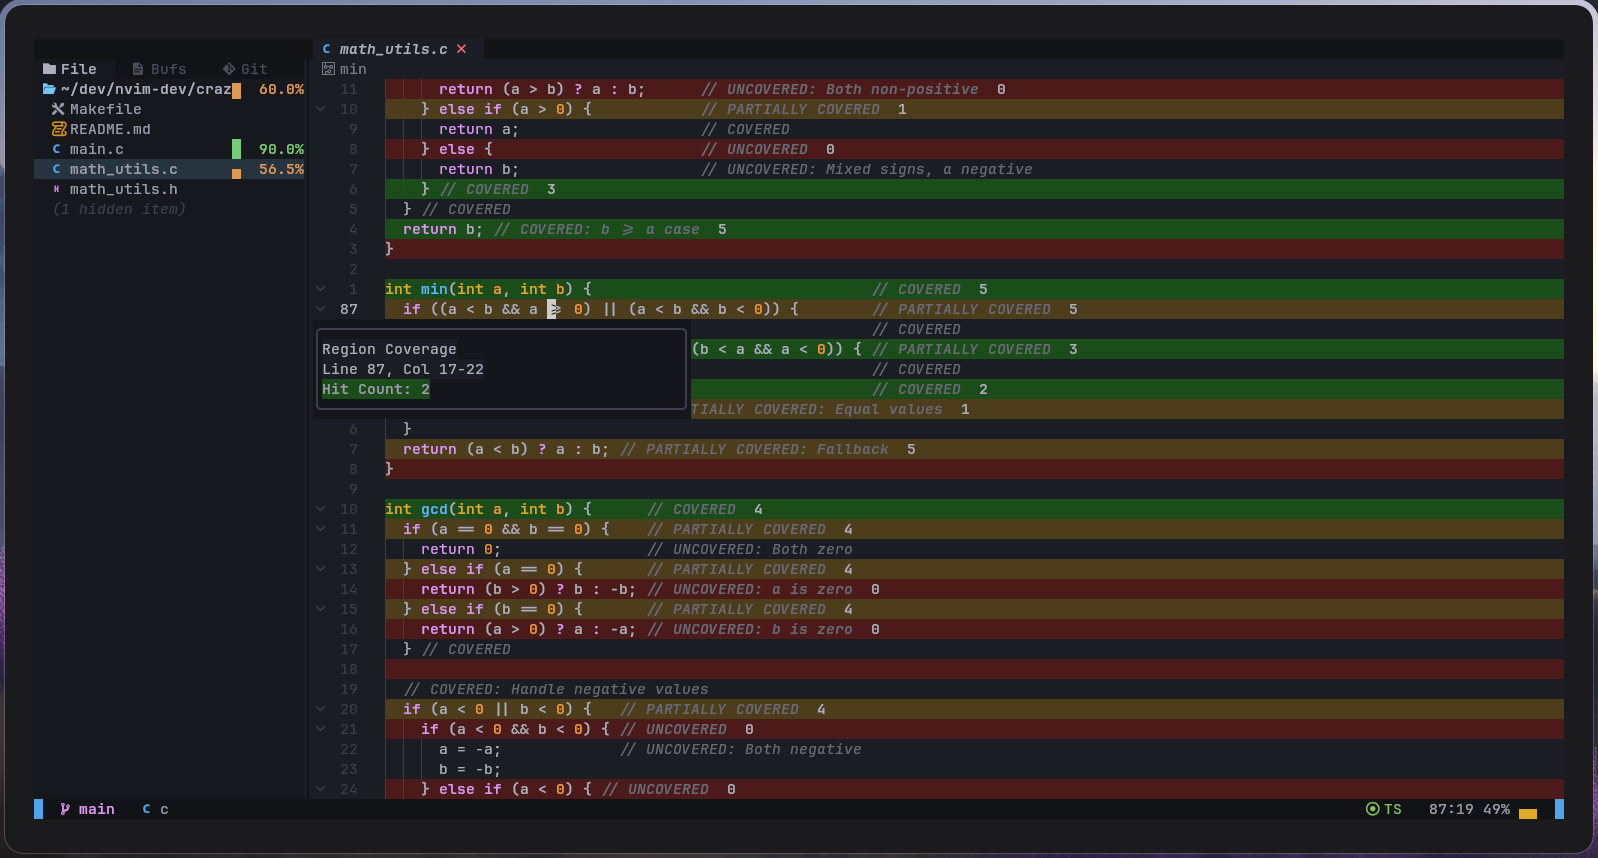The image size is (1598, 858).
Task: Click the COVERED: Handle negative values comment
Action: coord(556,689)
